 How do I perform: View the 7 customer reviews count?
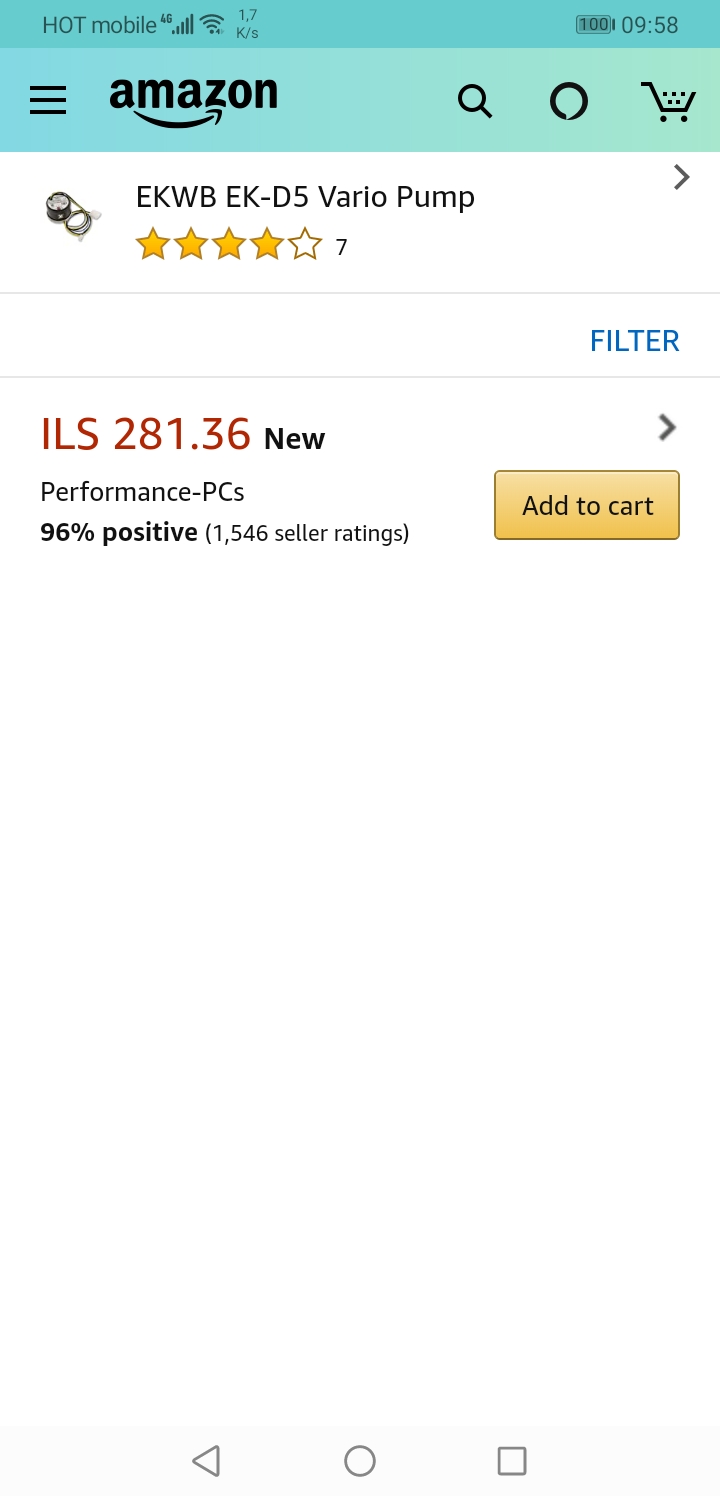click(x=341, y=247)
